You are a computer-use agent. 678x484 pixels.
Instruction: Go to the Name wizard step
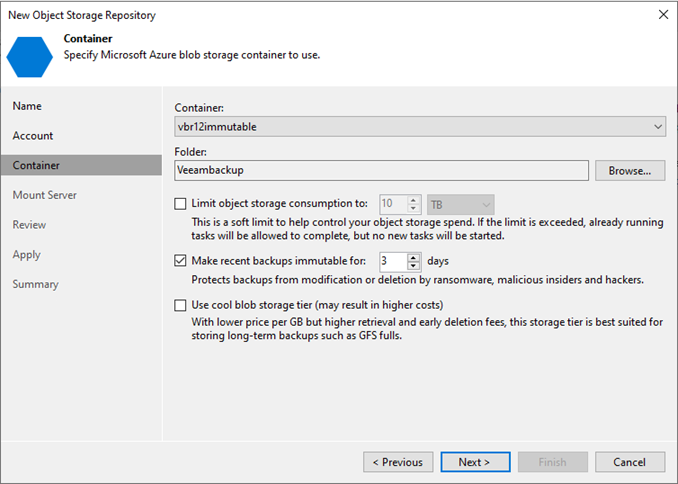click(27, 106)
